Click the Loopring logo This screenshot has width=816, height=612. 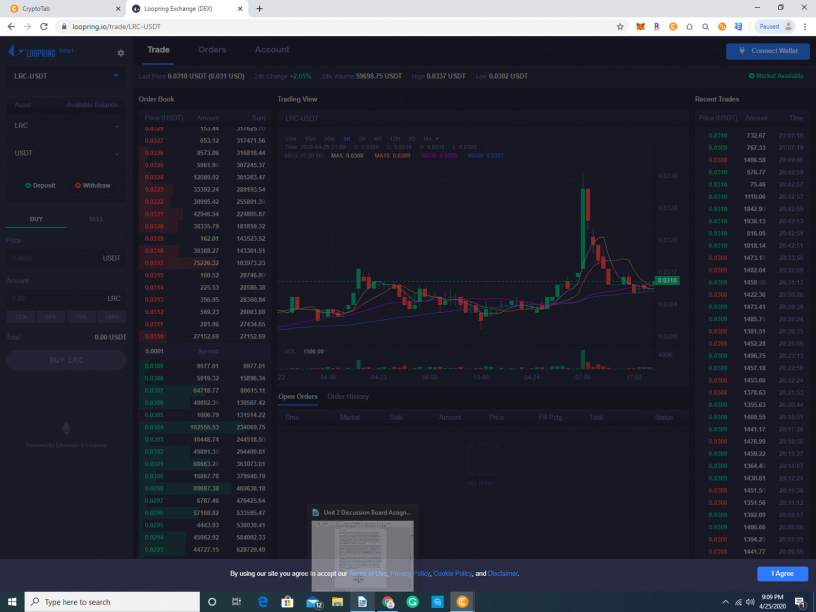pos(32,52)
